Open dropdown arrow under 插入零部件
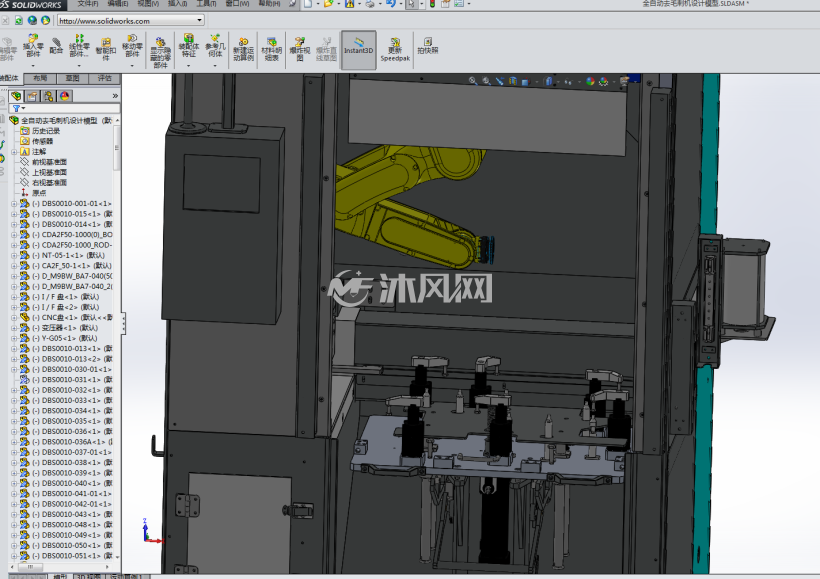 coord(33,66)
